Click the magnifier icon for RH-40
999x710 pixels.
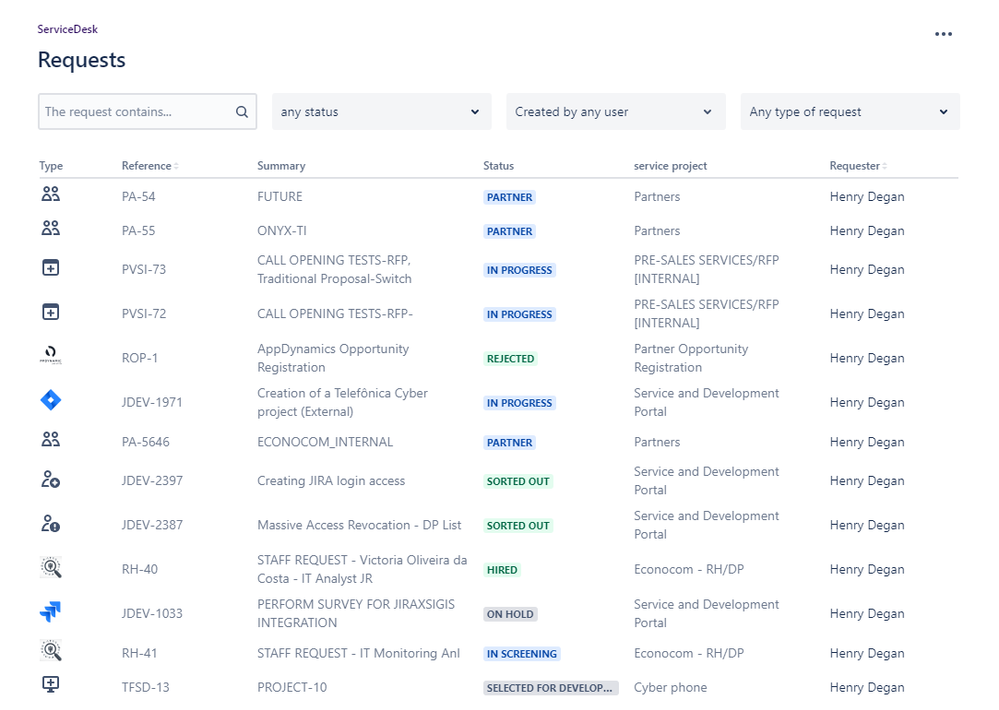tap(50, 567)
